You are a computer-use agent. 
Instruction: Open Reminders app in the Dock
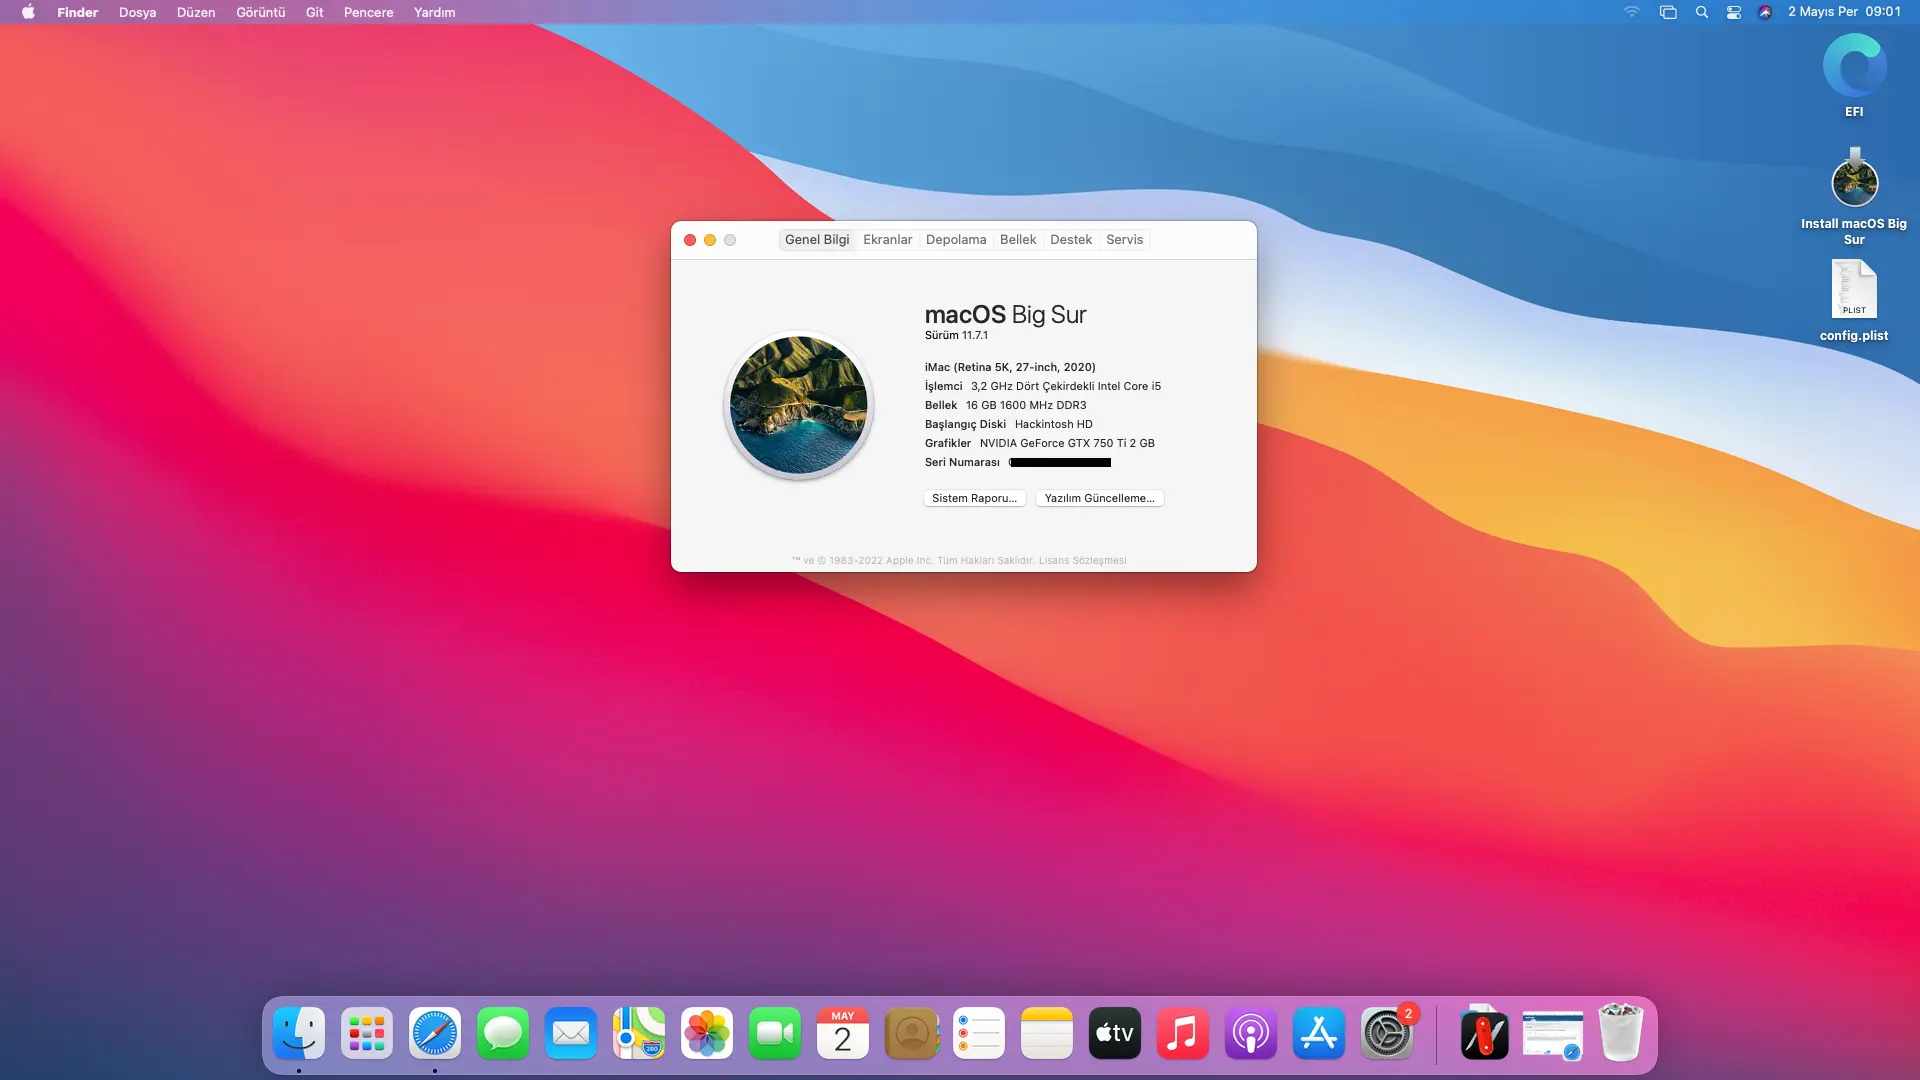tap(979, 1033)
